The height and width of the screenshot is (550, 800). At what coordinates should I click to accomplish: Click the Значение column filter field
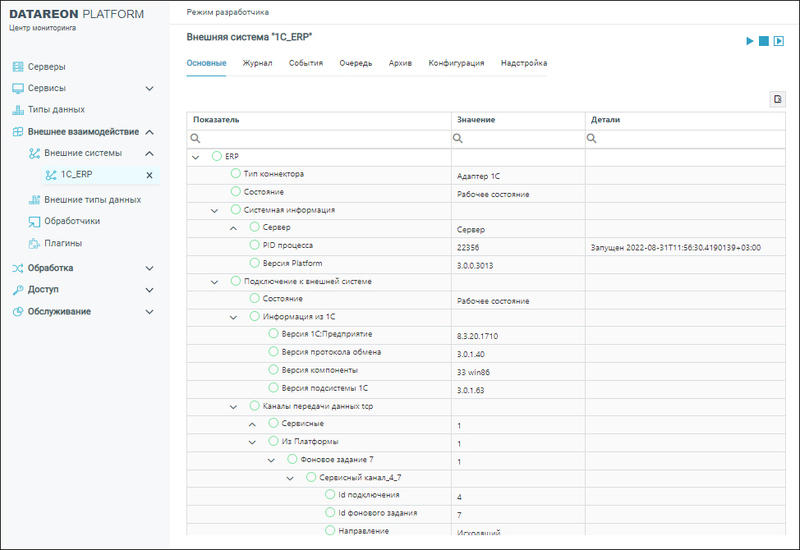(518, 139)
